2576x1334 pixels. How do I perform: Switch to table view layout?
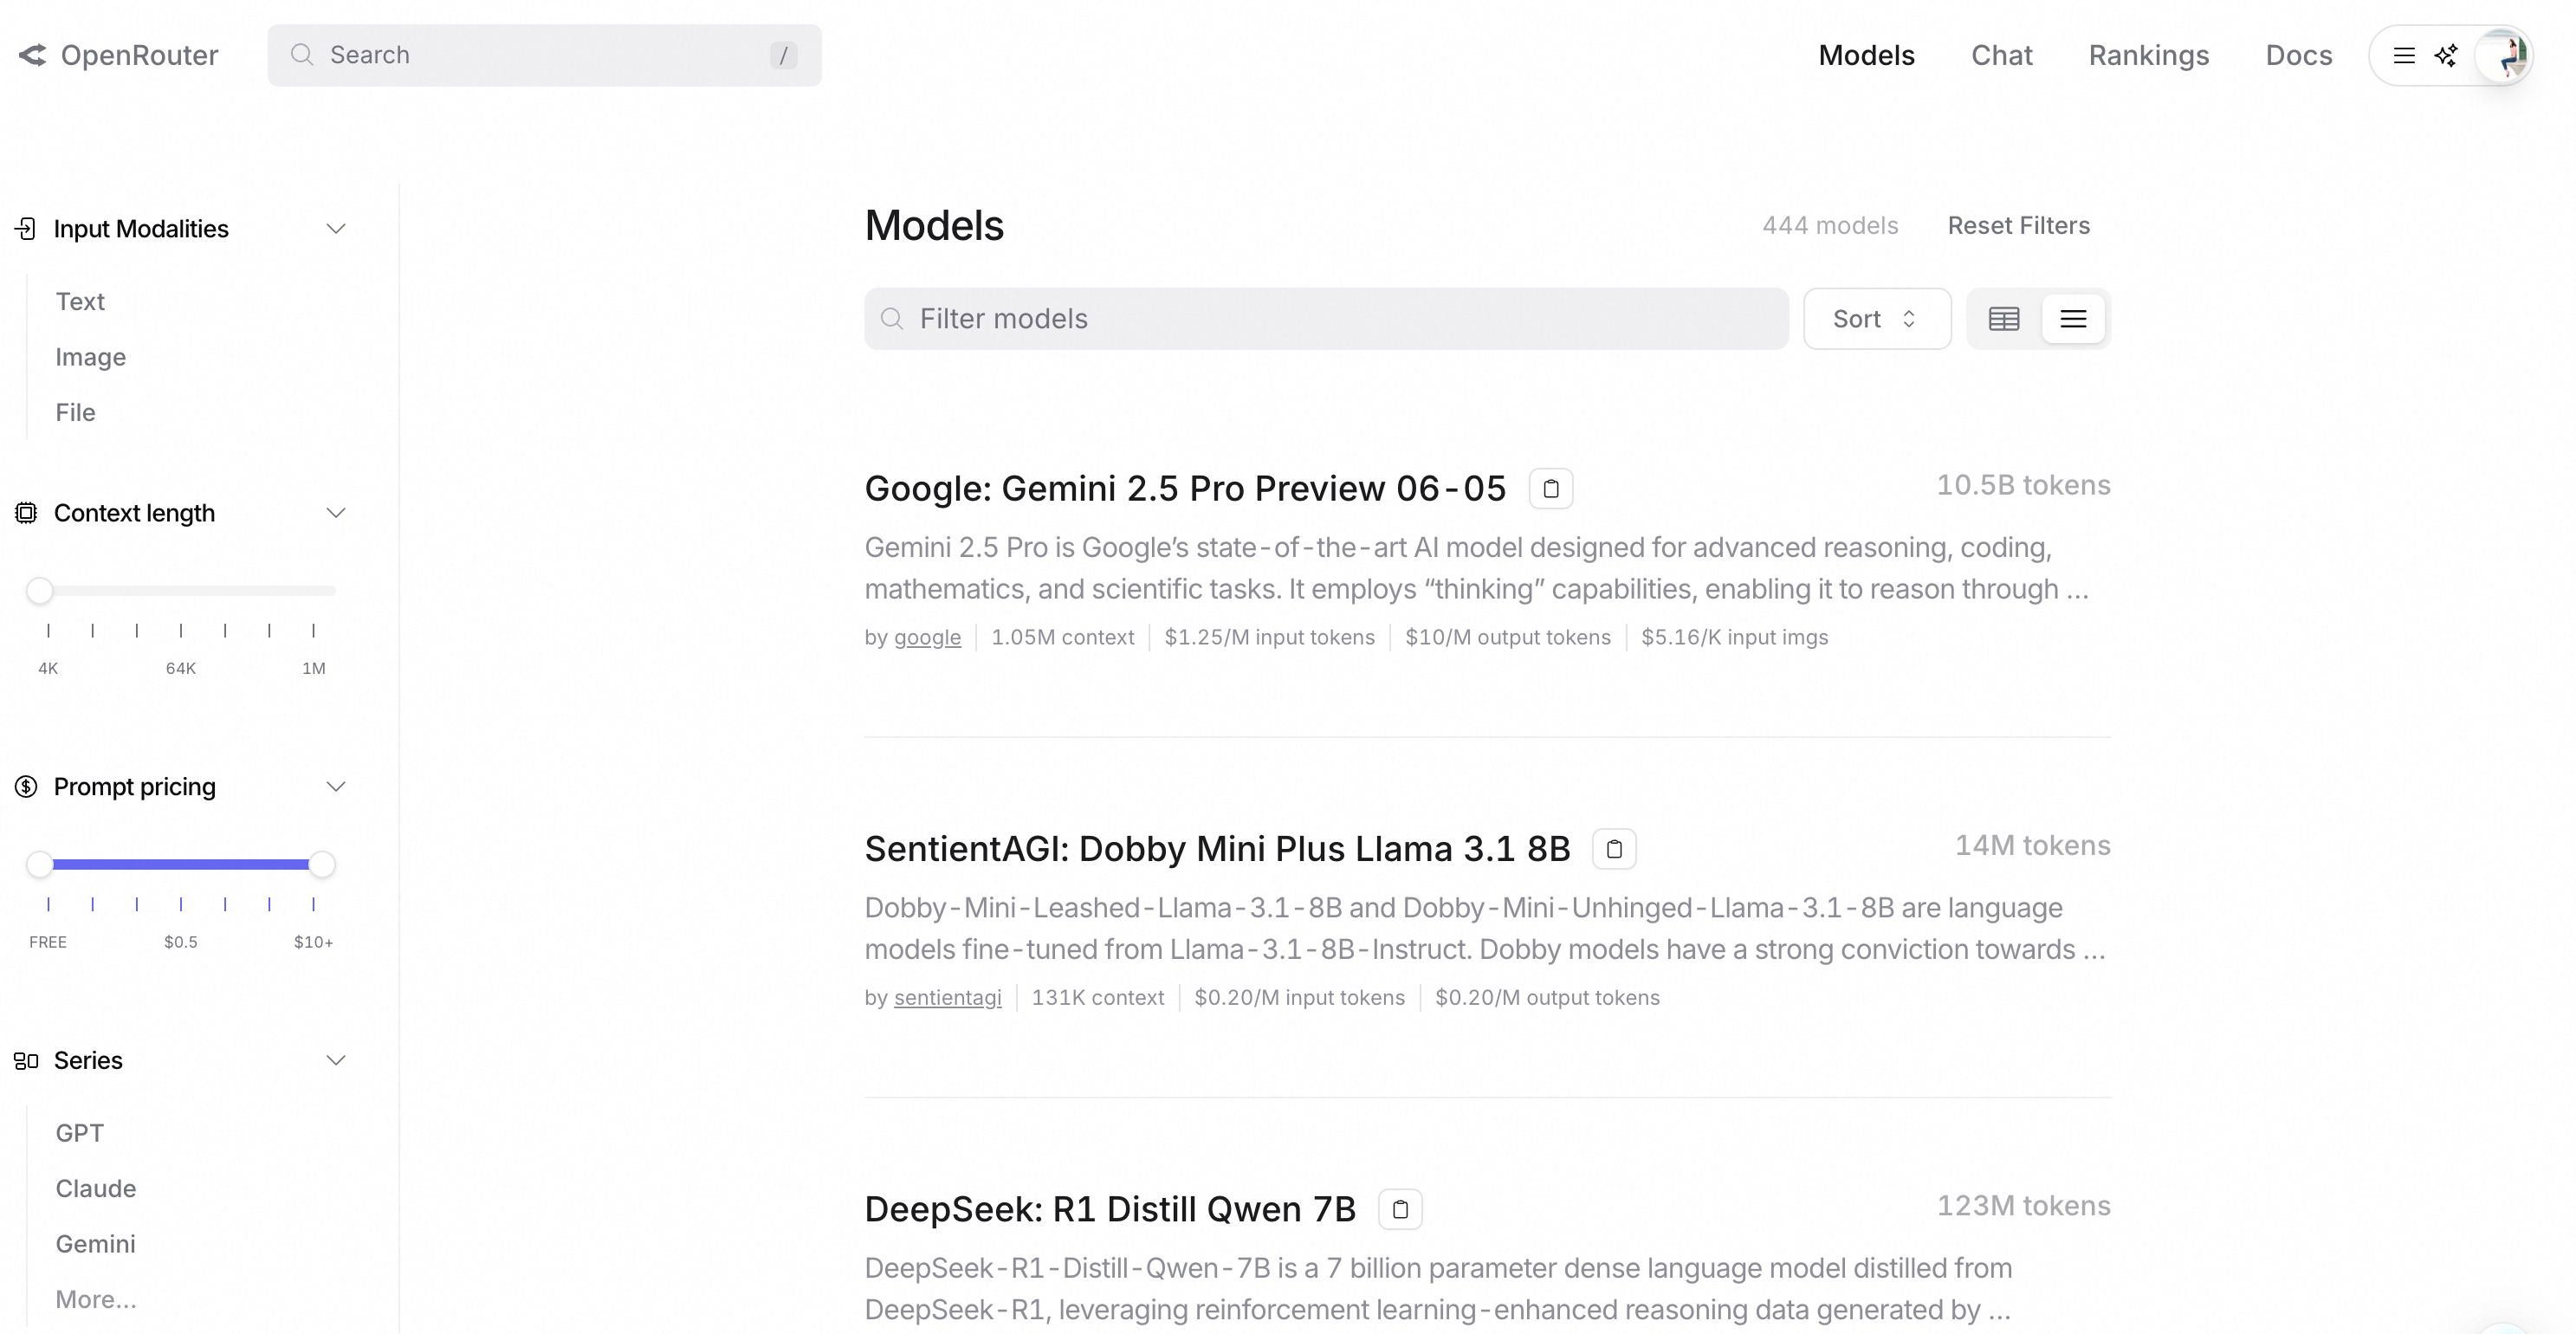[2004, 319]
